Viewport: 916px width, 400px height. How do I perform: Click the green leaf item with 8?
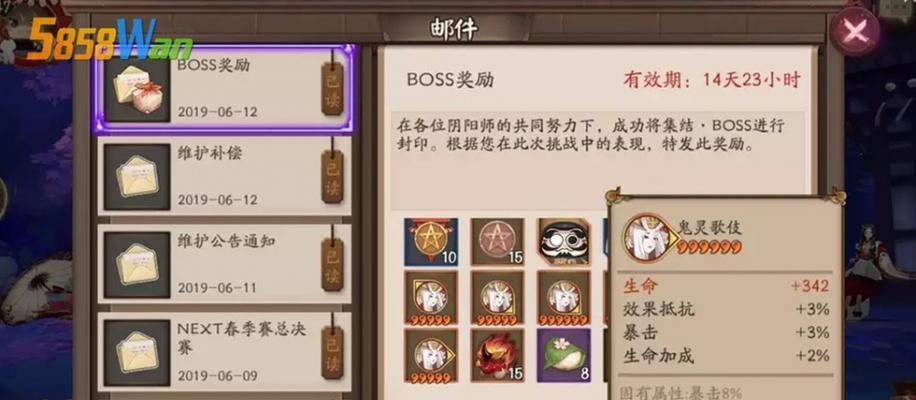pyautogui.click(x=564, y=356)
